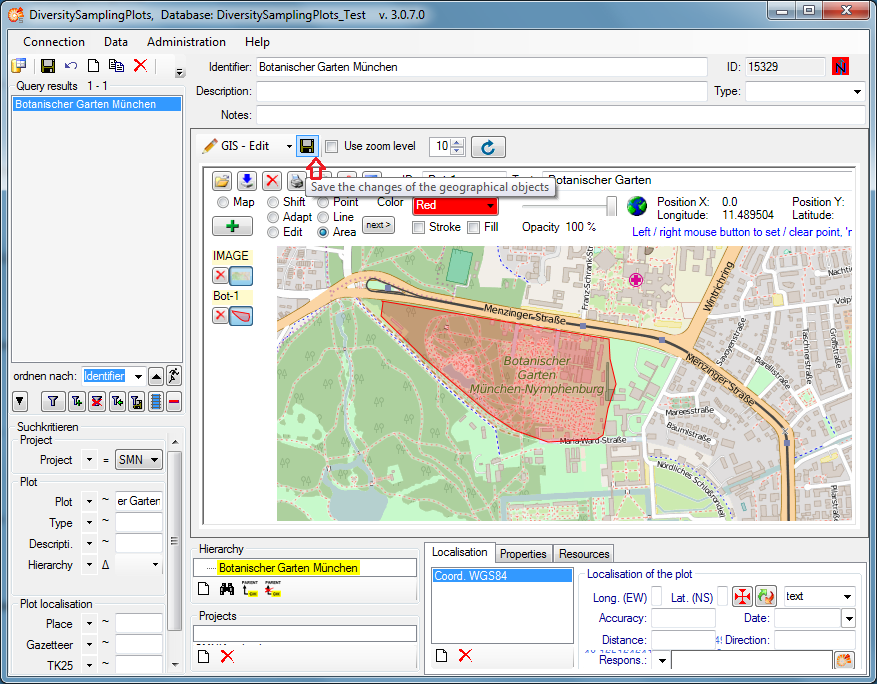The width and height of the screenshot is (877, 684).
Task: Click the globe icon beside position info
Action: 637,207
